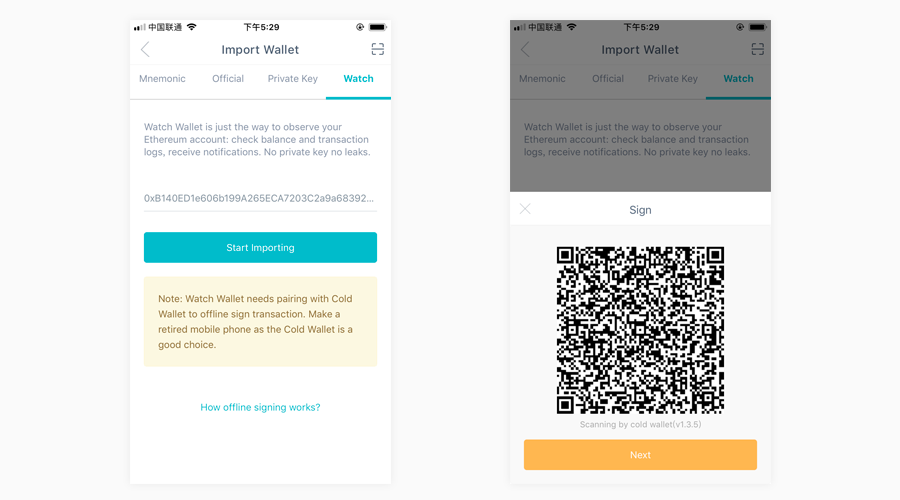Open 'How offline signing works?' link
Image resolution: width=900 pixels, height=500 pixels.
click(260, 407)
